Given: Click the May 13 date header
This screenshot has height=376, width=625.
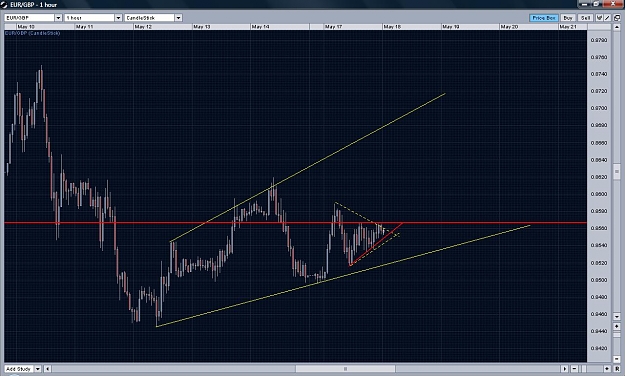Looking at the screenshot, I should coord(202,27).
